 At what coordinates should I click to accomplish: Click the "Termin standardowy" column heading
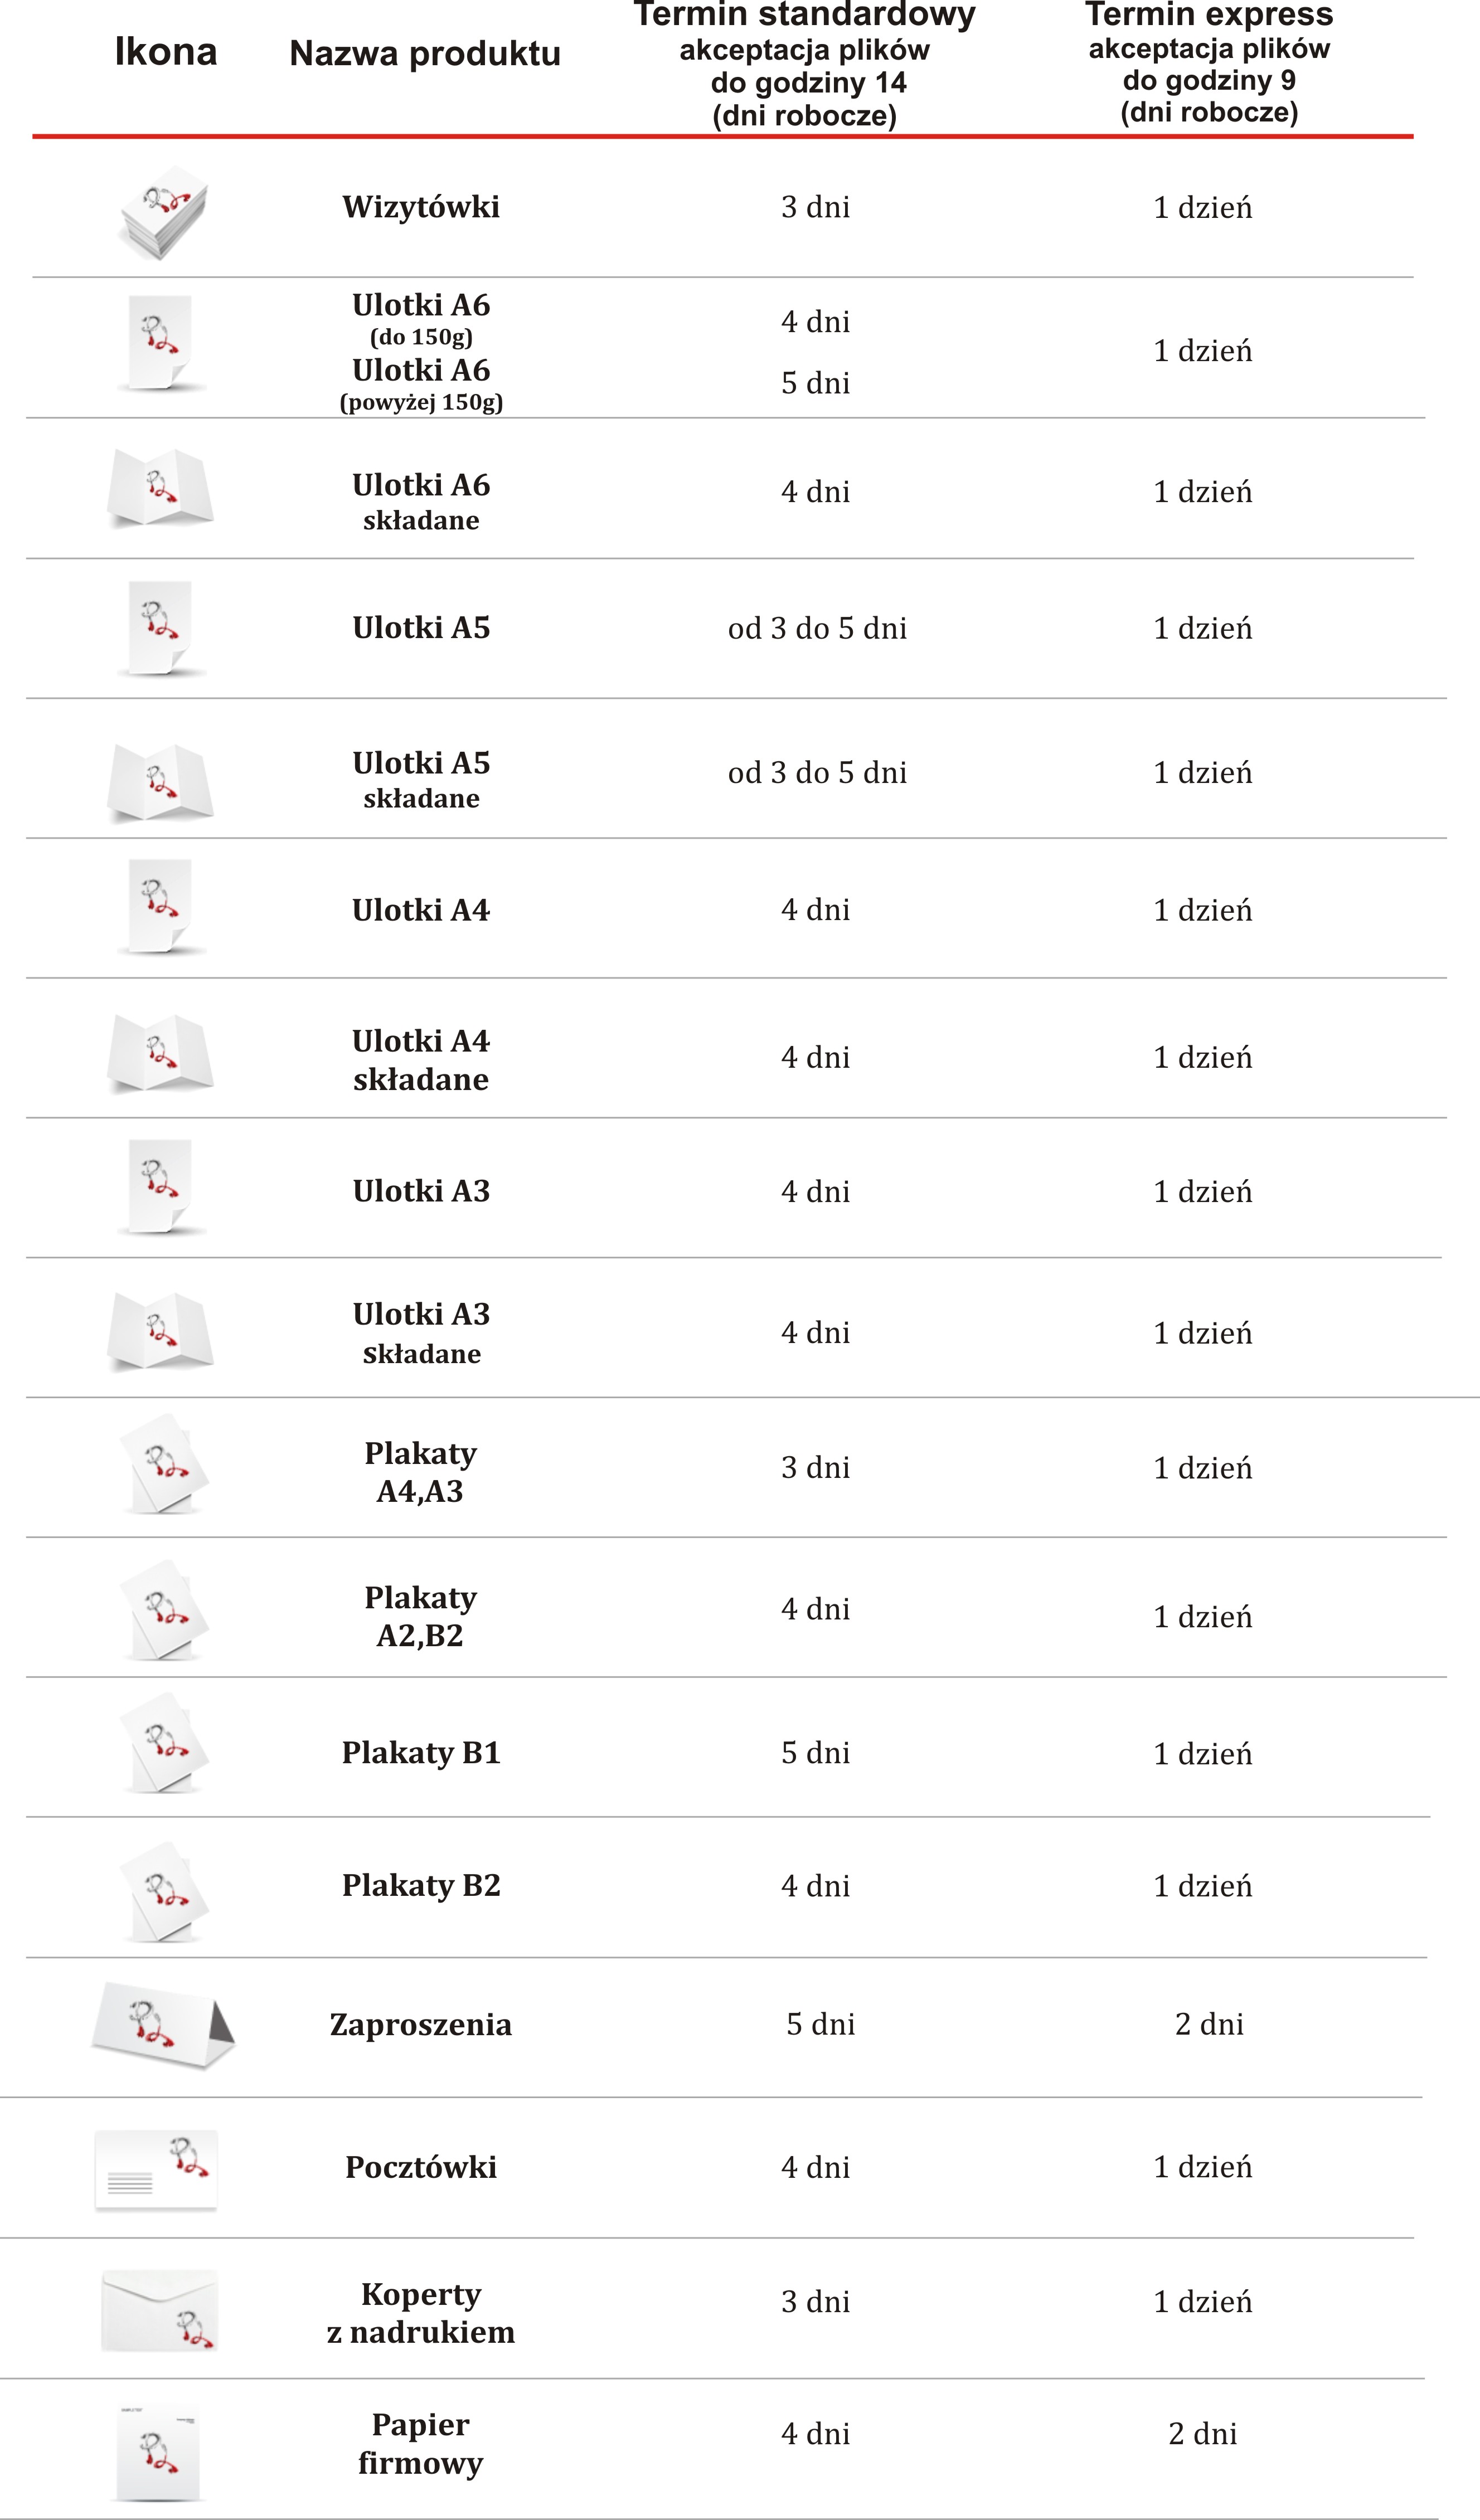click(x=804, y=15)
